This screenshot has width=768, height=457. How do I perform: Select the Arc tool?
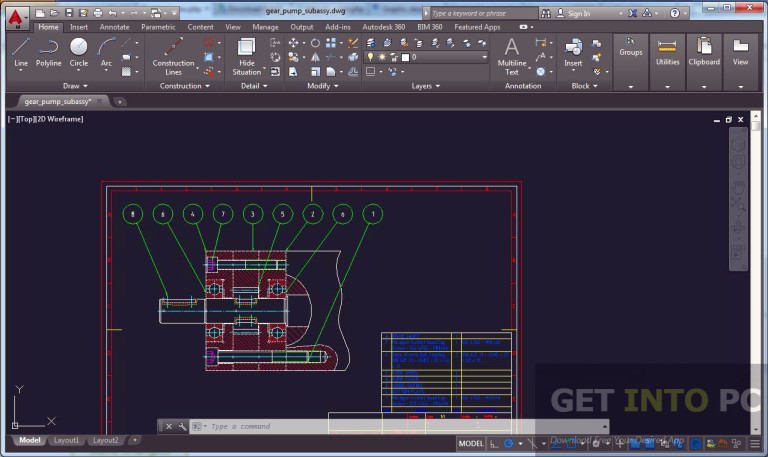pyautogui.click(x=106, y=53)
